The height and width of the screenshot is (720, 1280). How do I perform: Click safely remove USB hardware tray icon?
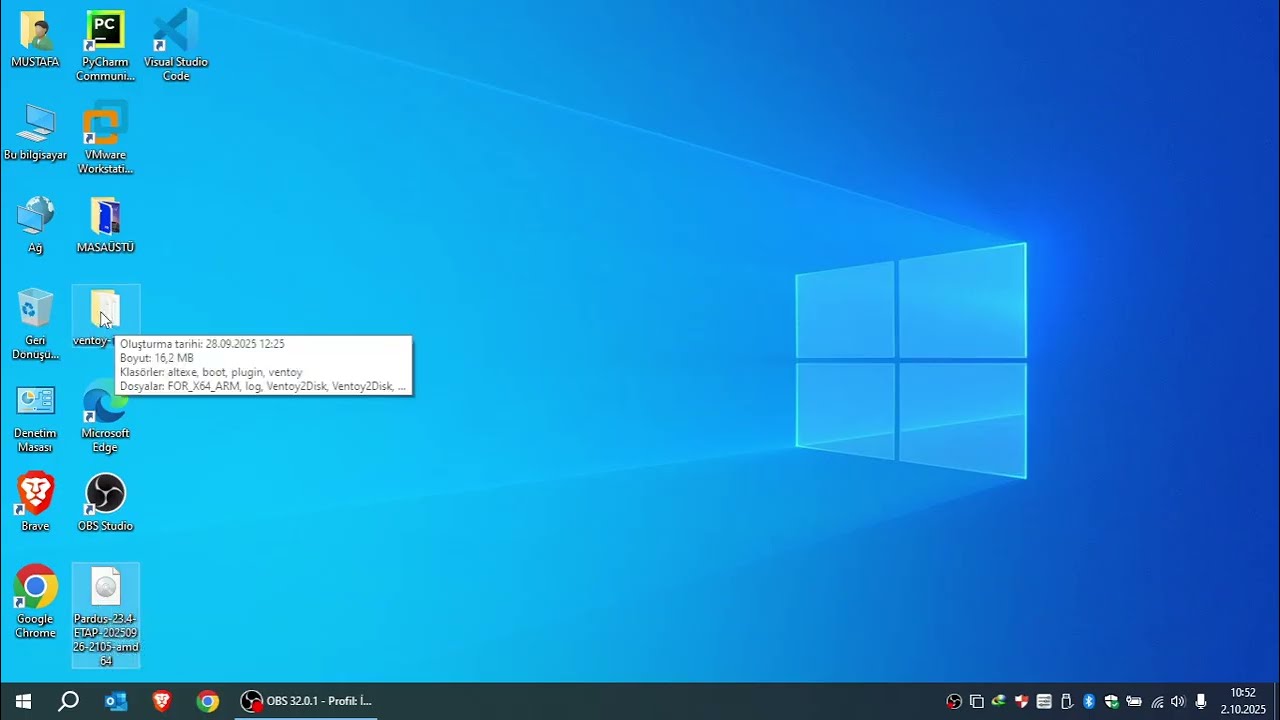point(1066,702)
